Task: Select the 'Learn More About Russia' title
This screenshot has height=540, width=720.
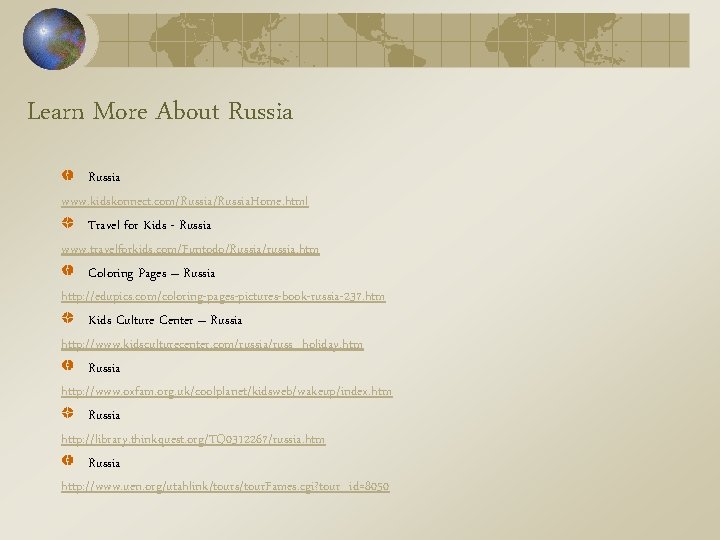Action: [160, 112]
